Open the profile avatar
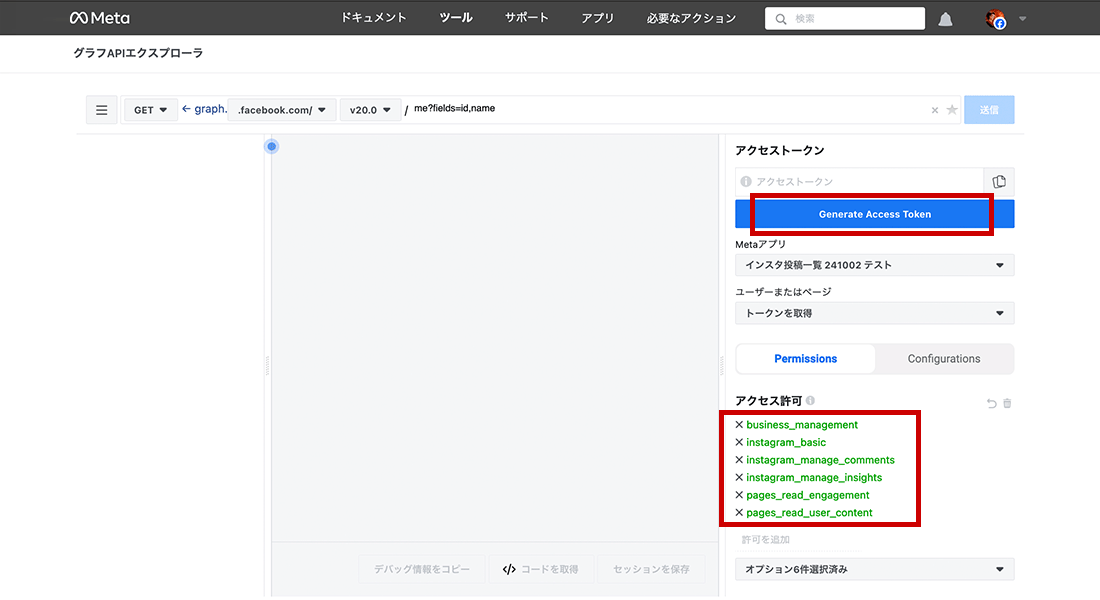 (x=995, y=19)
